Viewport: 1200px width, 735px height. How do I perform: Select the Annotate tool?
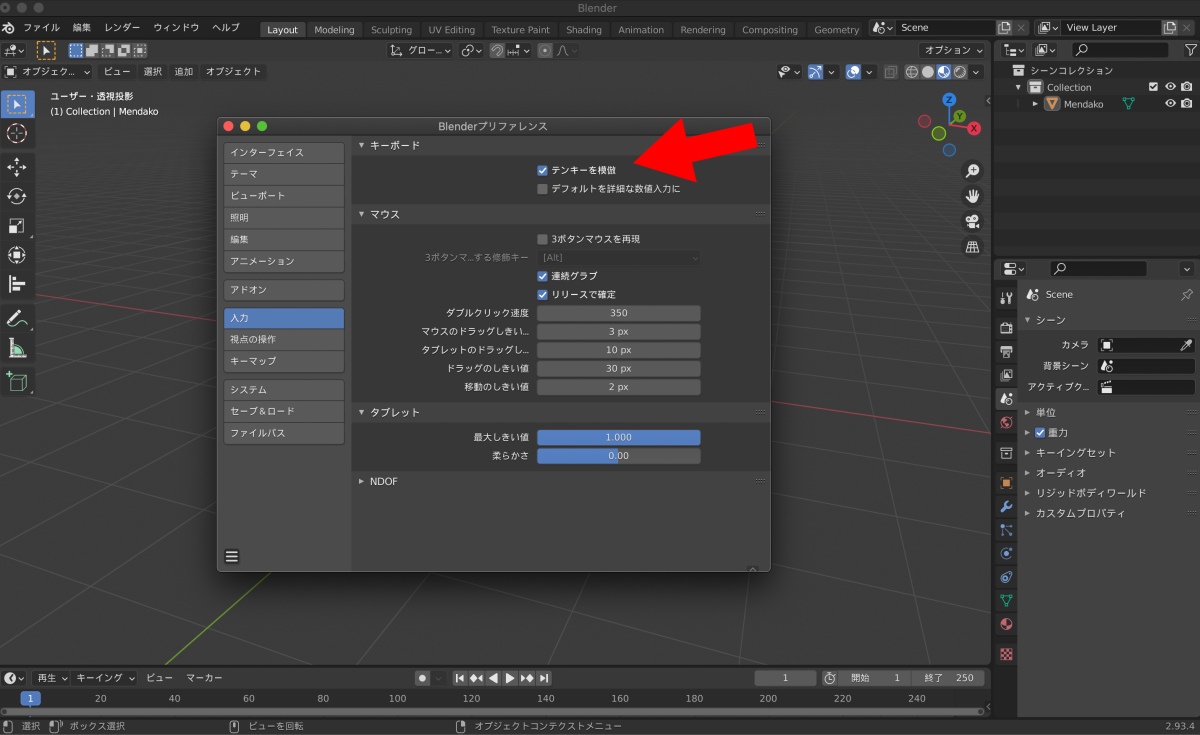(x=17, y=319)
